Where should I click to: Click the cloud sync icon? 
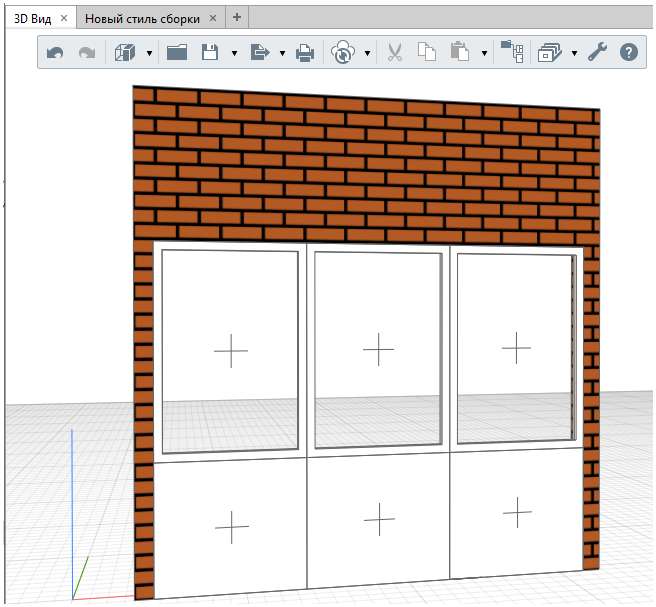(343, 53)
